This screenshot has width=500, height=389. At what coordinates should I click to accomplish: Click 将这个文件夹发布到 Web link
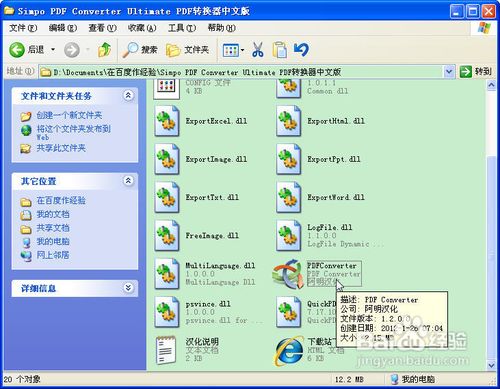coord(73,132)
